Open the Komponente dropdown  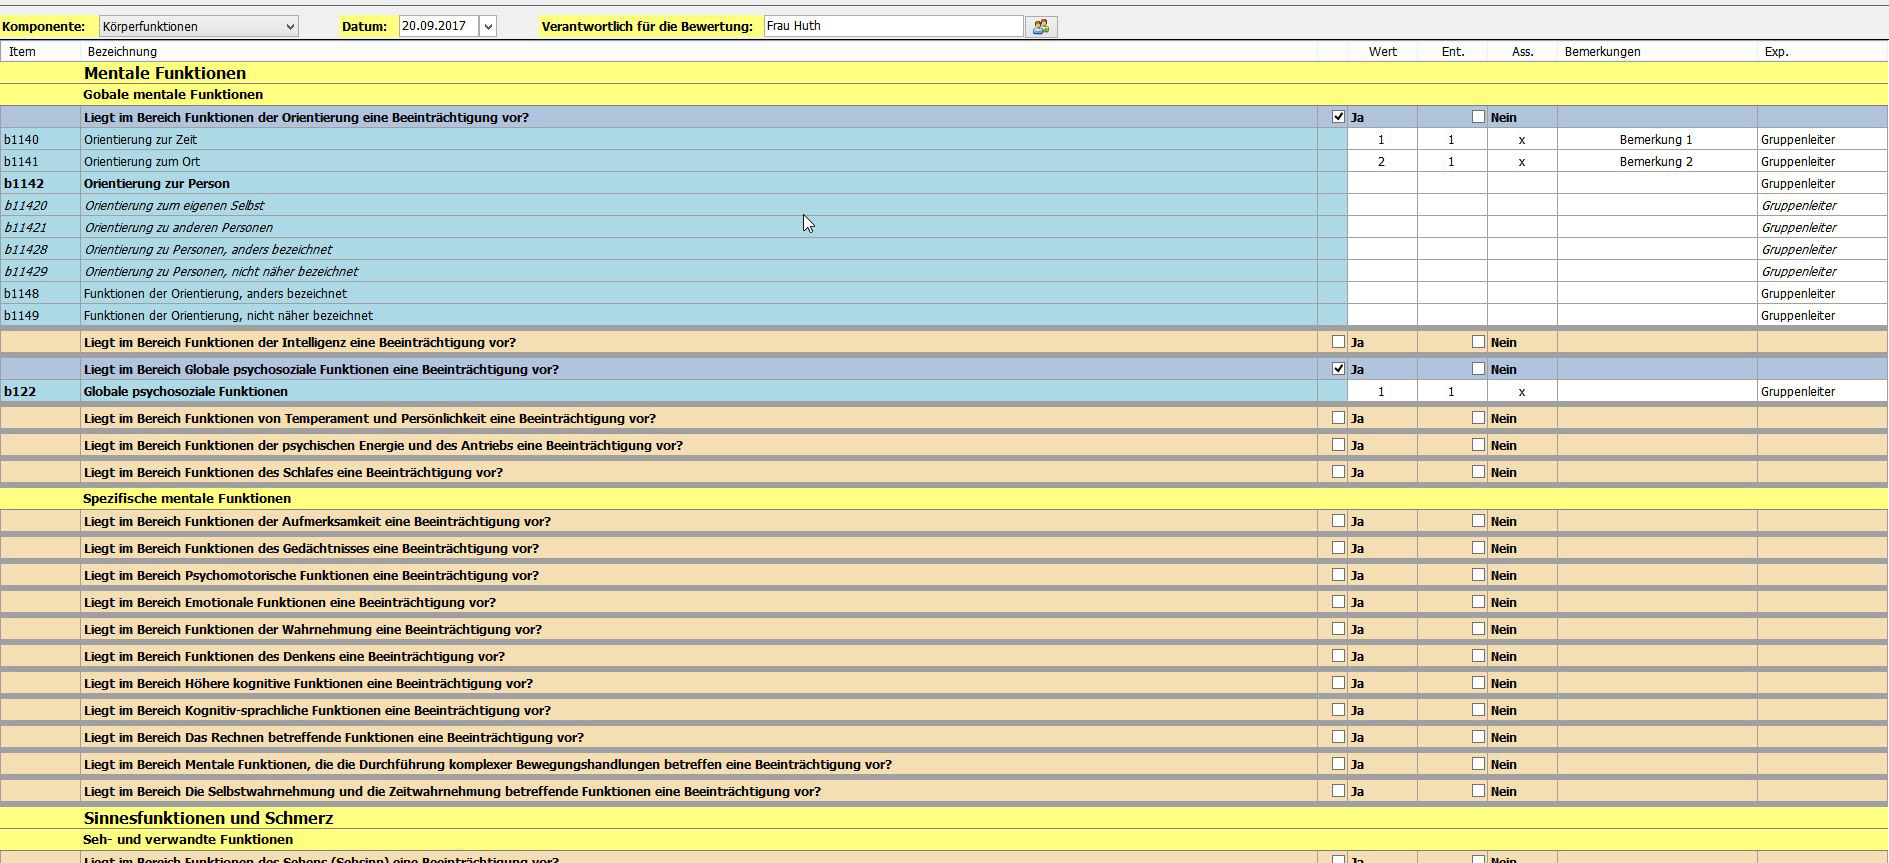[x=290, y=27]
